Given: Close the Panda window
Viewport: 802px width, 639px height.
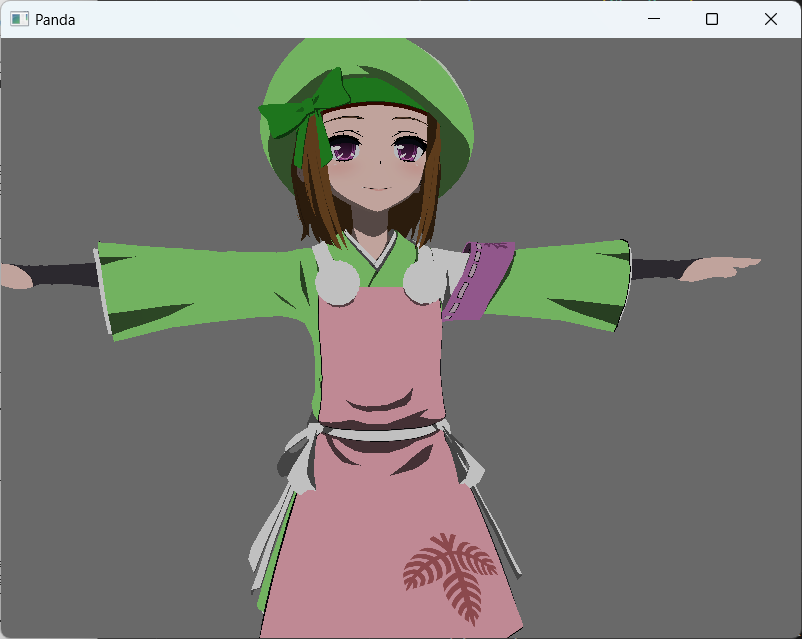Looking at the screenshot, I should [x=770, y=19].
